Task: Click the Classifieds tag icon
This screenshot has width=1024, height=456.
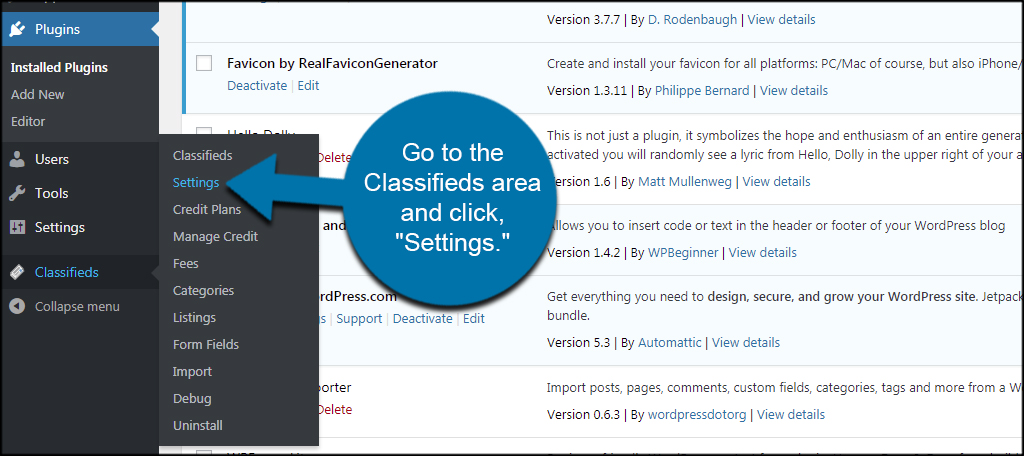Action: click(18, 272)
